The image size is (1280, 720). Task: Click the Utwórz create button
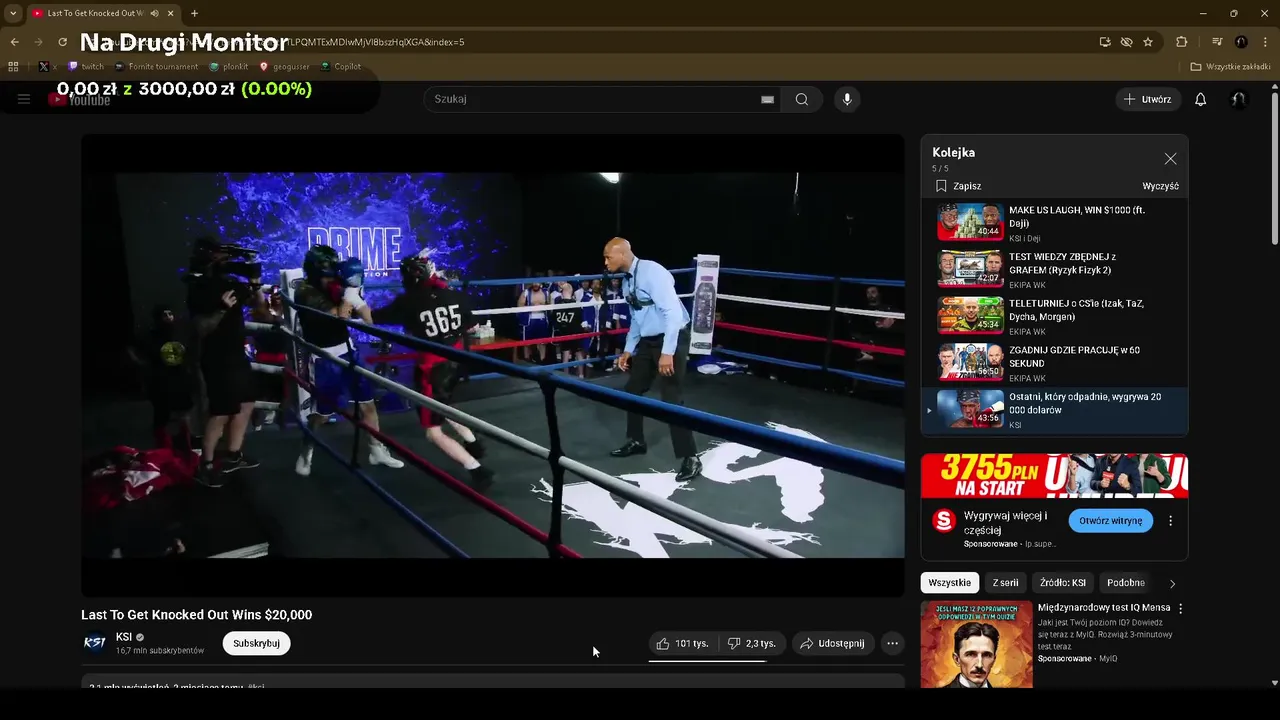point(1148,99)
